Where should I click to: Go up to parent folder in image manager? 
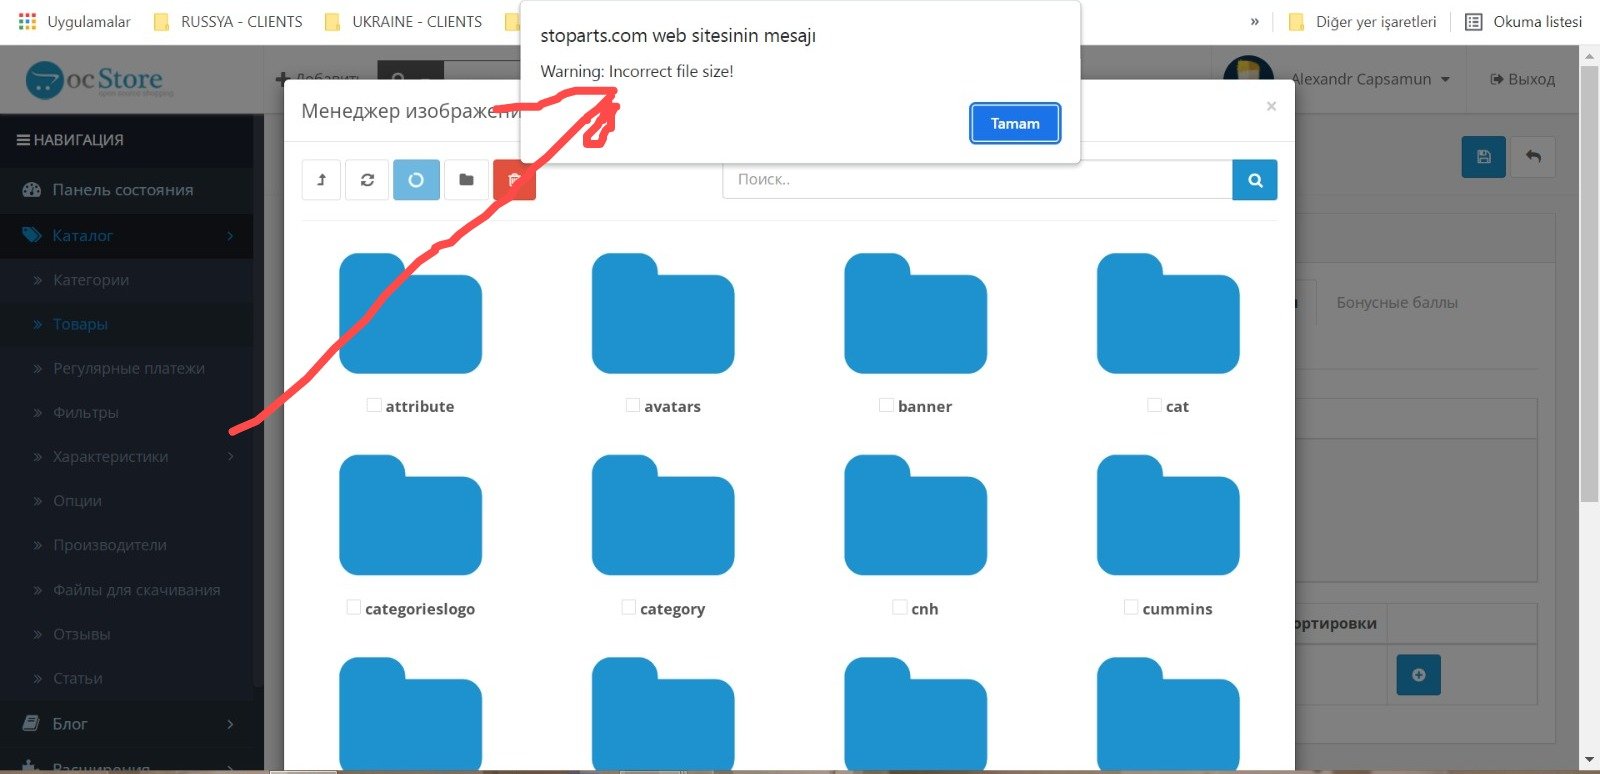321,180
